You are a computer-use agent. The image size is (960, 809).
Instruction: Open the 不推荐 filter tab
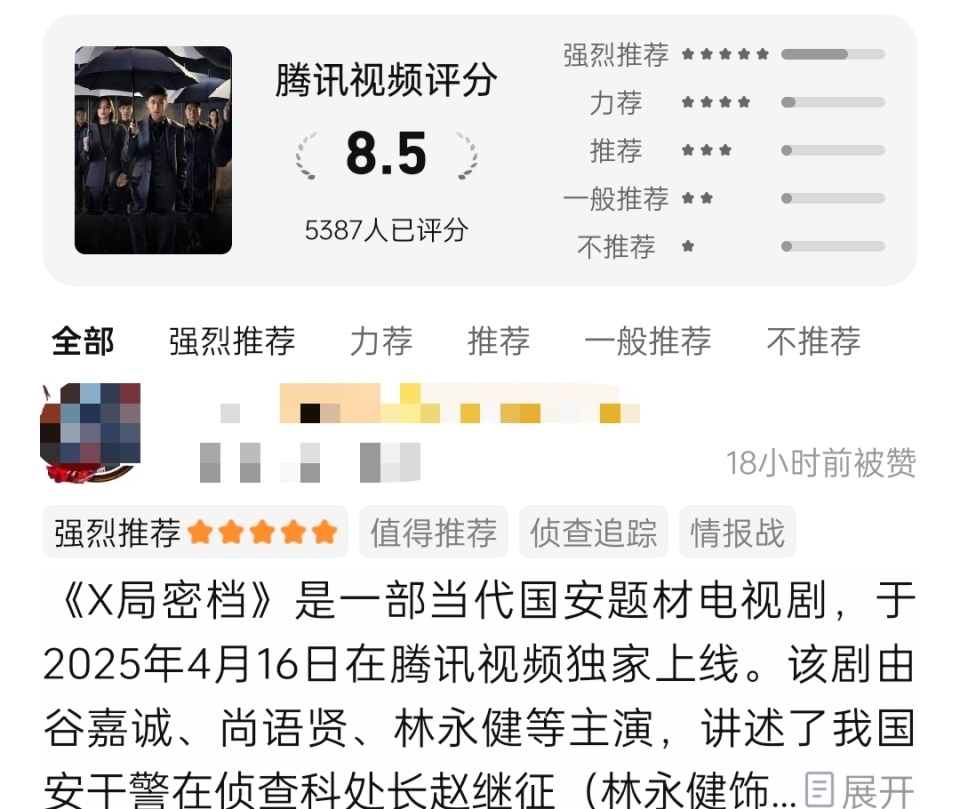[813, 341]
